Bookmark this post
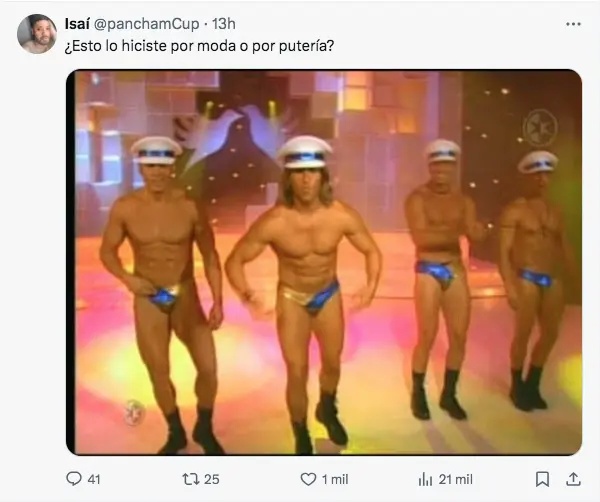This screenshot has height=502, width=600. (x=542, y=479)
